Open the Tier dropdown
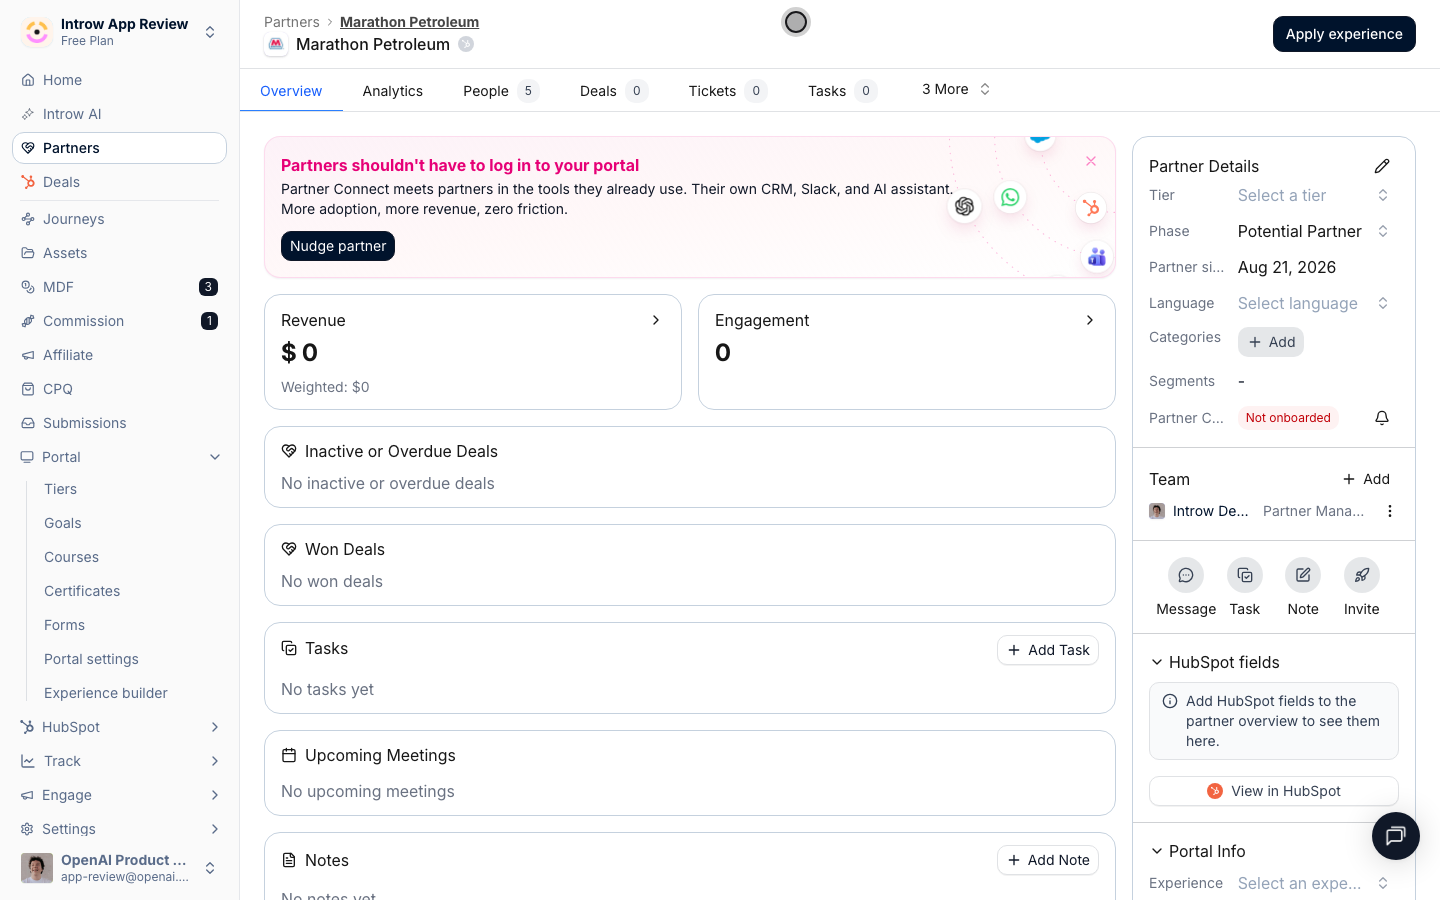 (x=1314, y=195)
